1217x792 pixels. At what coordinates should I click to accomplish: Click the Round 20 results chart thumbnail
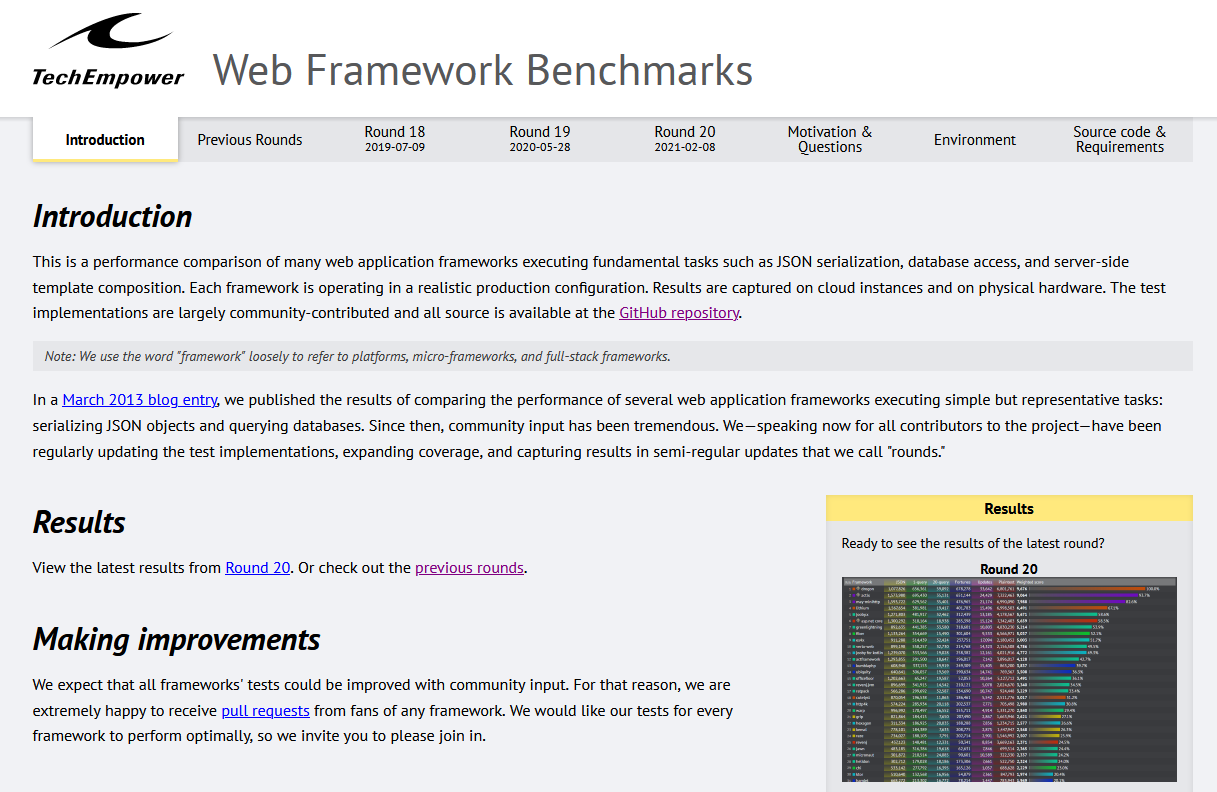coord(1009,680)
